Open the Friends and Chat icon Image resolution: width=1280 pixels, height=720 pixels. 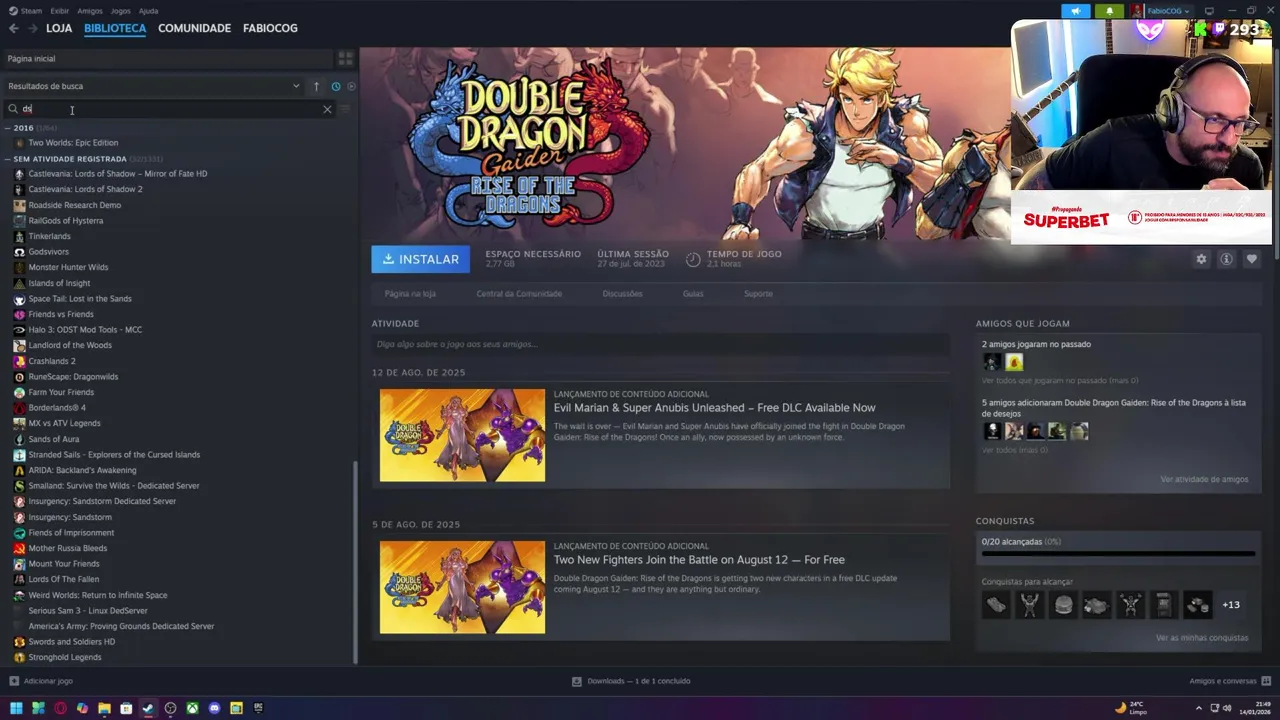tap(1266, 681)
